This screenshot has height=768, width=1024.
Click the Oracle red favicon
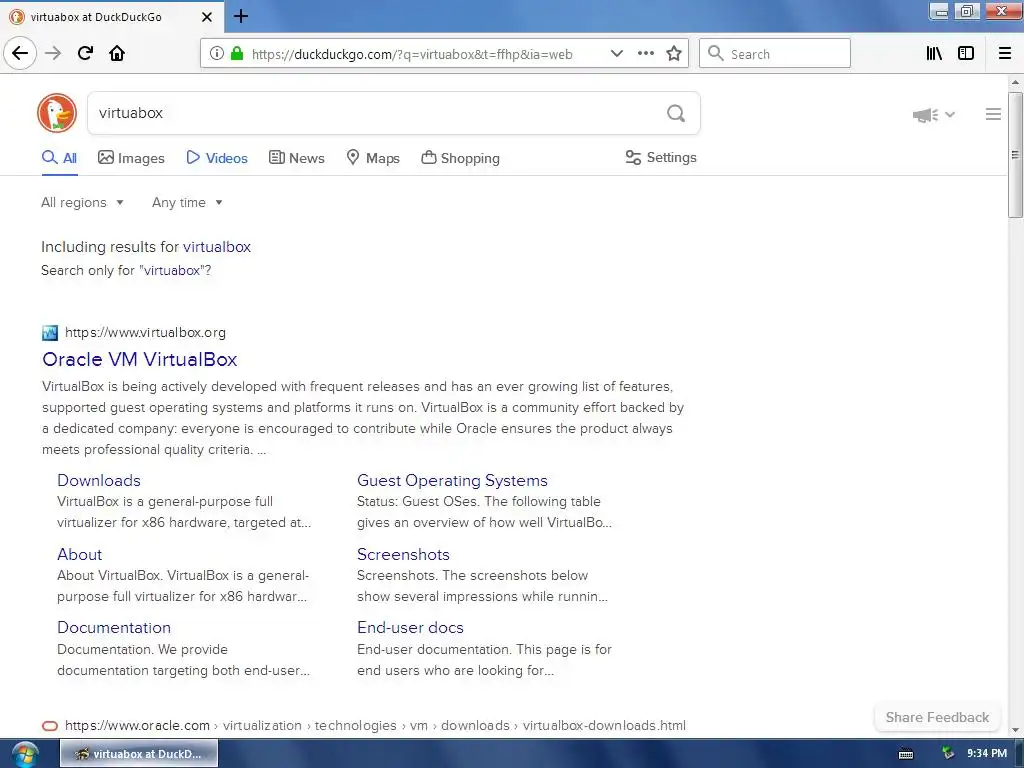[50, 726]
